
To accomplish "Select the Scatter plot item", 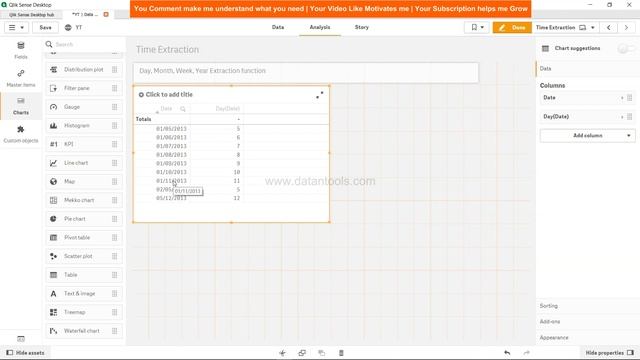I will point(84,256).
